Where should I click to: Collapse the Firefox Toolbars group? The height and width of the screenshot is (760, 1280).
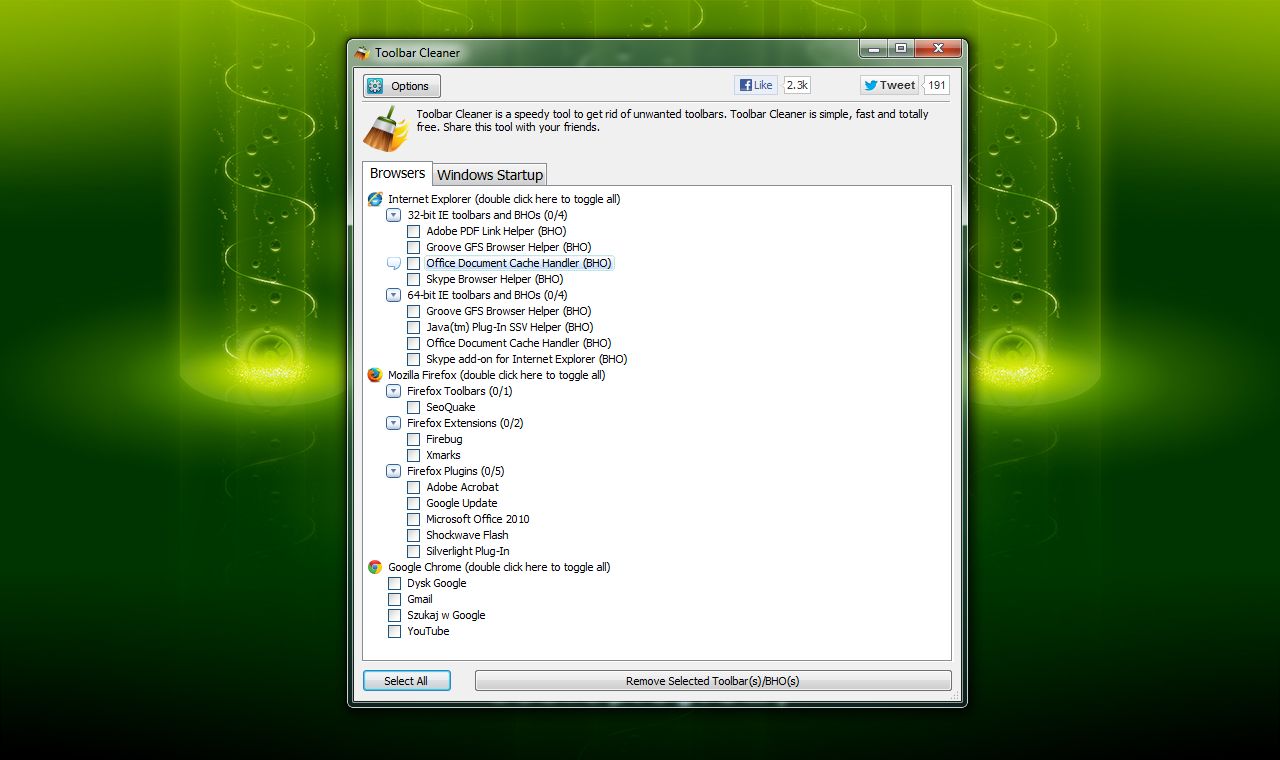[x=393, y=391]
